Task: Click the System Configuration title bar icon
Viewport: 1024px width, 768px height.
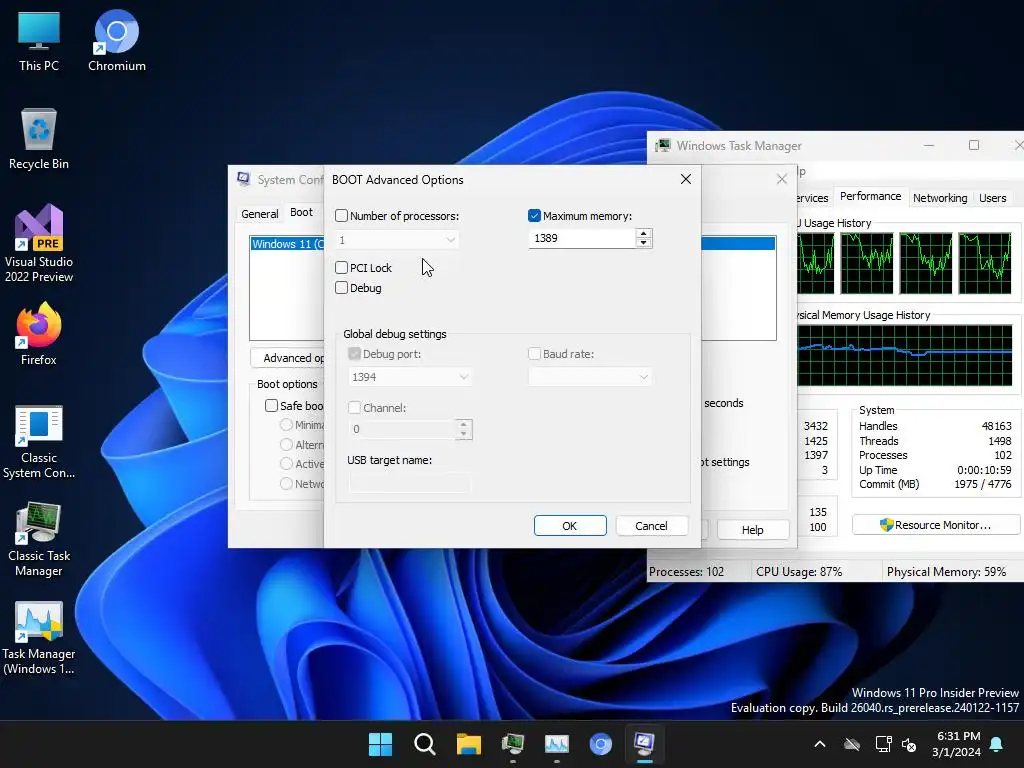Action: pyautogui.click(x=244, y=179)
